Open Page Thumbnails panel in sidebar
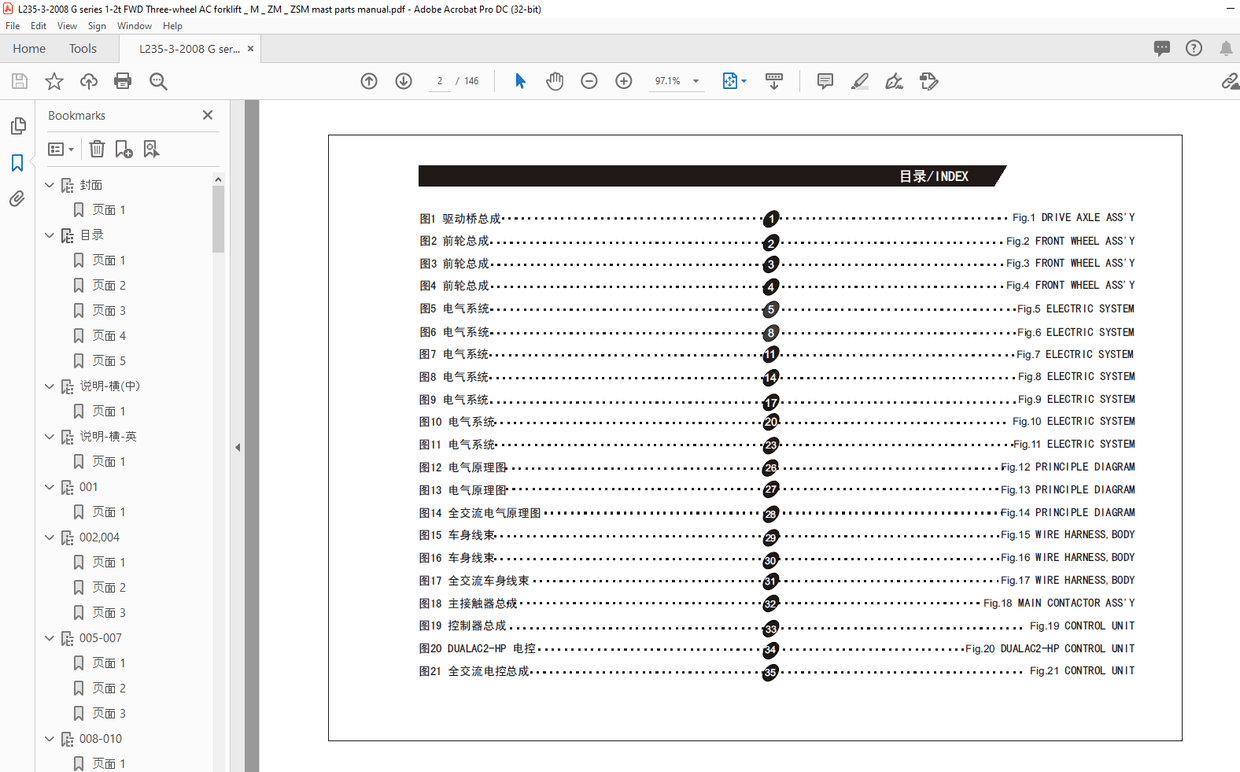 pyautogui.click(x=17, y=126)
